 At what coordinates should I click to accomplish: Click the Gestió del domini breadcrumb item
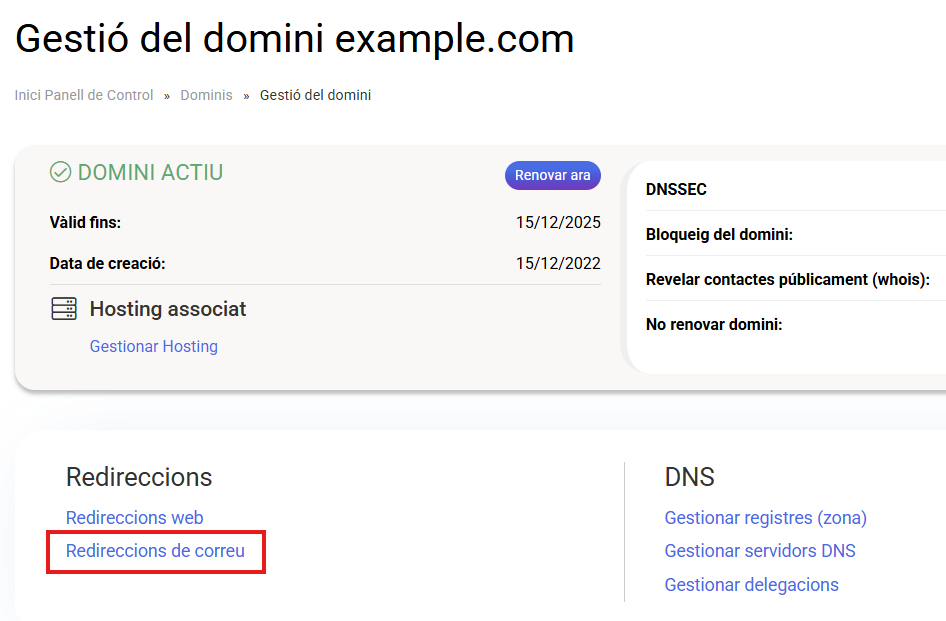315,96
